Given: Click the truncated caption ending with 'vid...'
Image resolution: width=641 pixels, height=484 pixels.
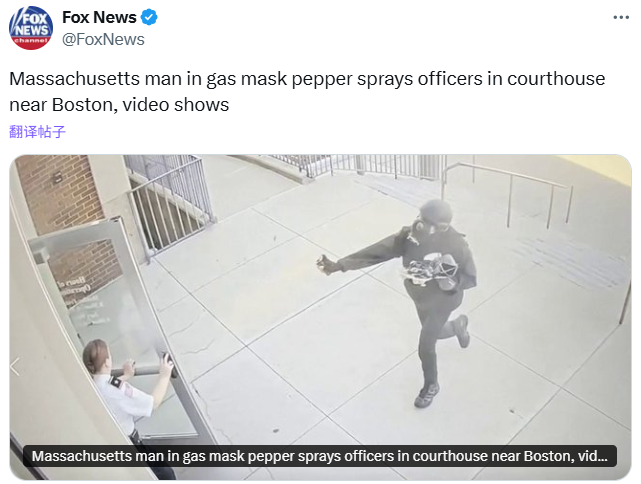Looking at the screenshot, I should 320,456.
